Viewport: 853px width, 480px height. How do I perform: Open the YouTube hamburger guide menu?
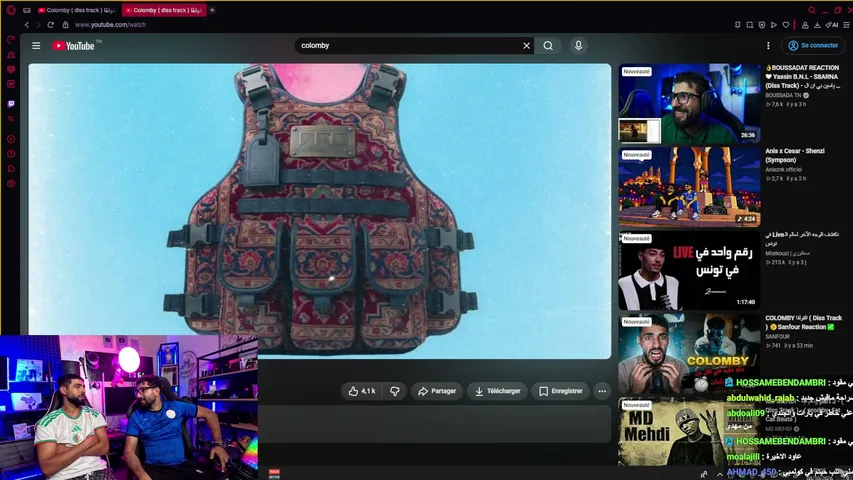tap(36, 46)
